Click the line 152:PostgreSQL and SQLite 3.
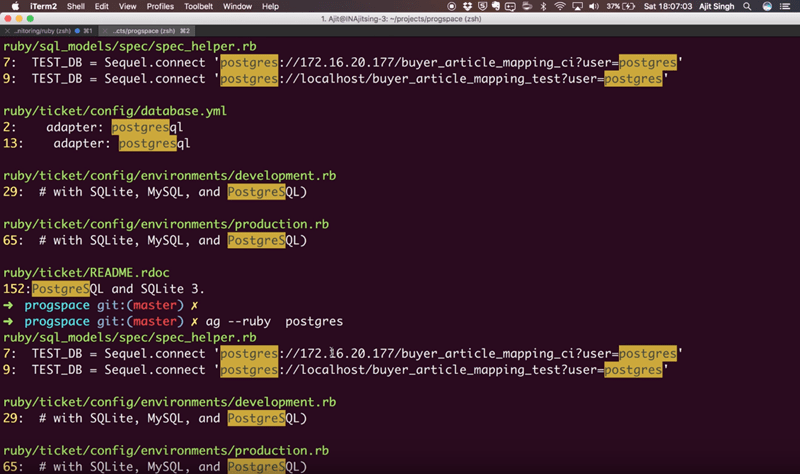Screen dimensions: 800x474 tap(104, 289)
